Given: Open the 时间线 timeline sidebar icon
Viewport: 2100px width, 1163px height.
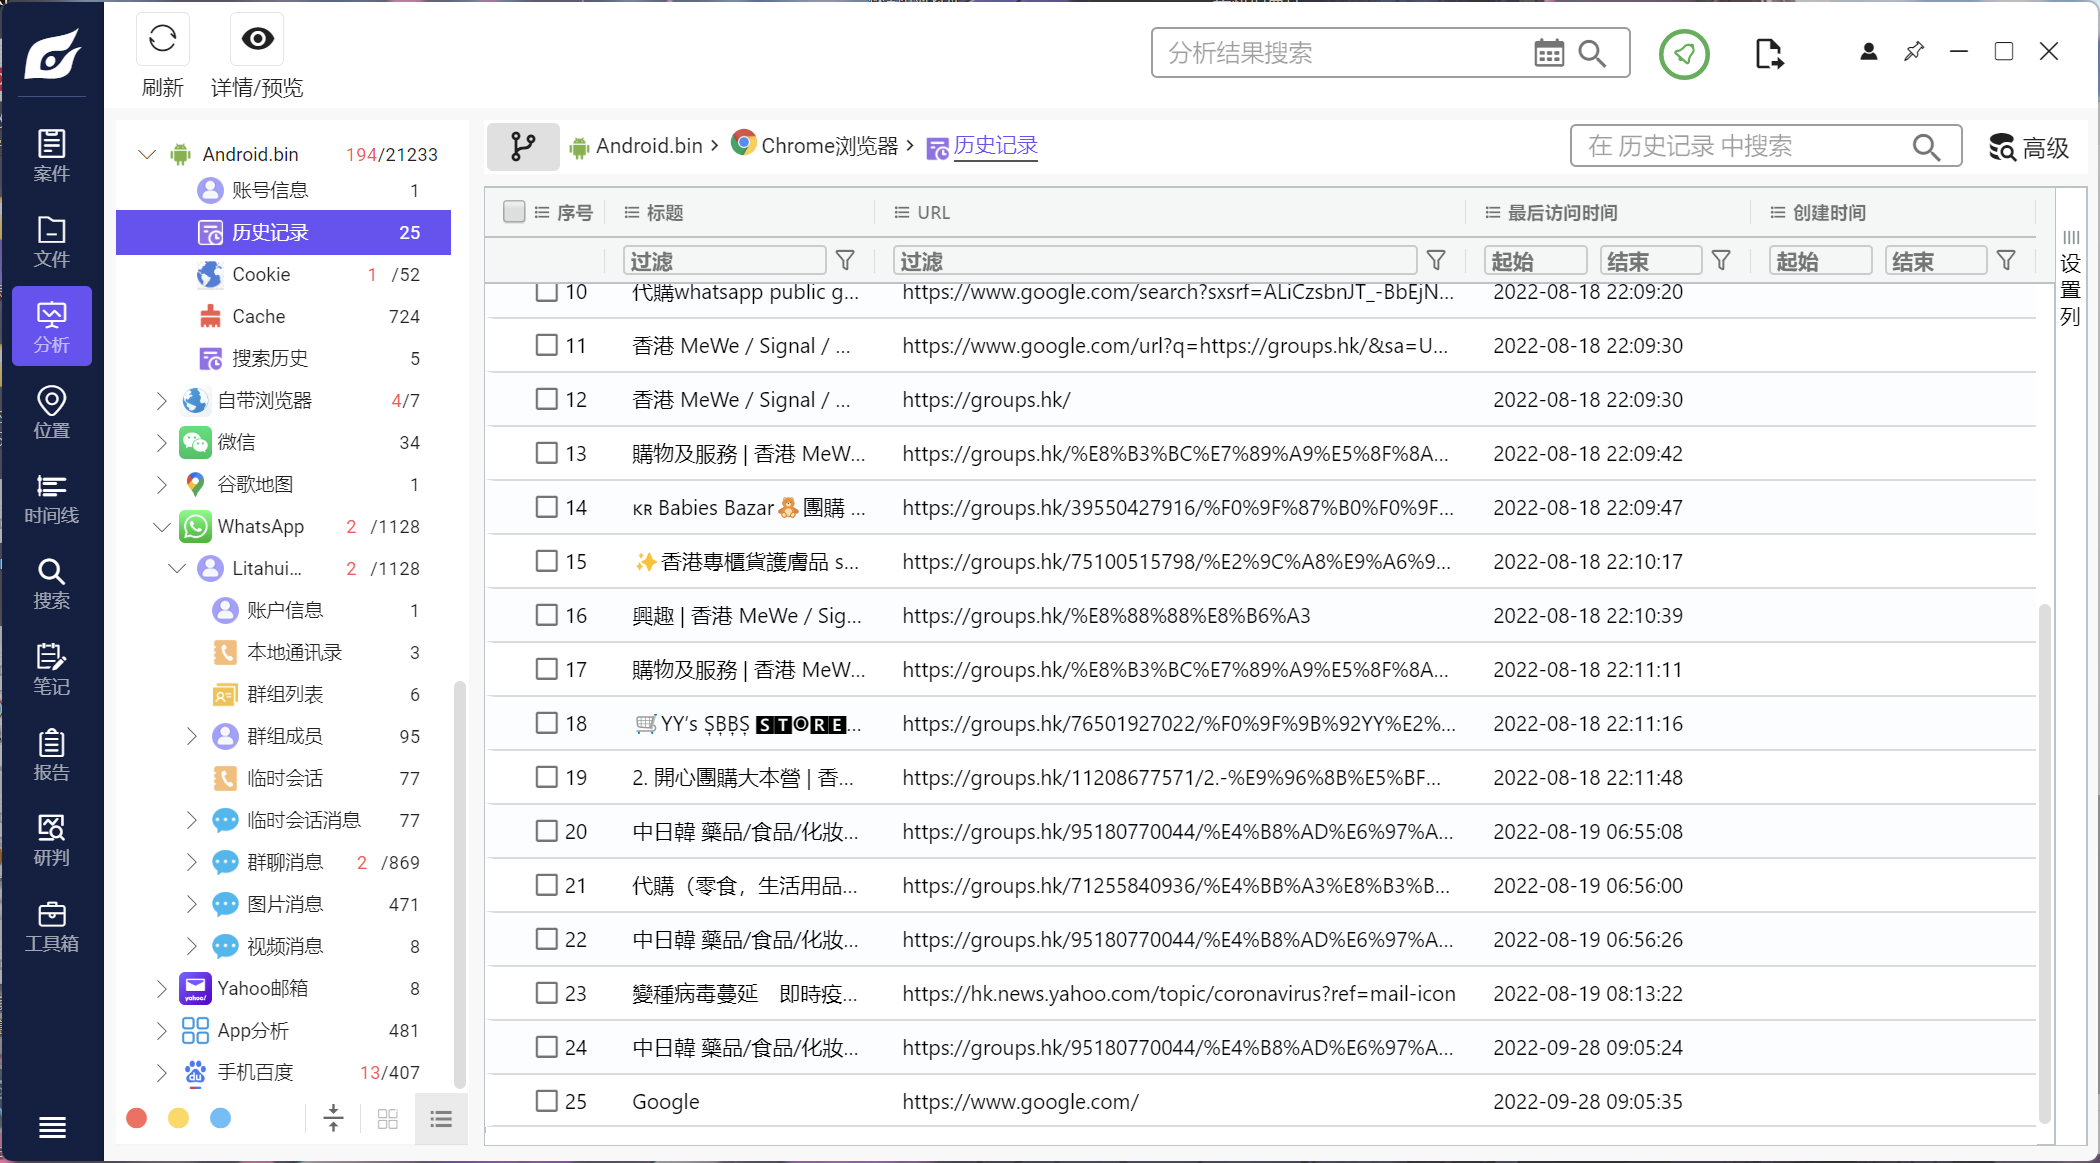Looking at the screenshot, I should click(x=52, y=498).
